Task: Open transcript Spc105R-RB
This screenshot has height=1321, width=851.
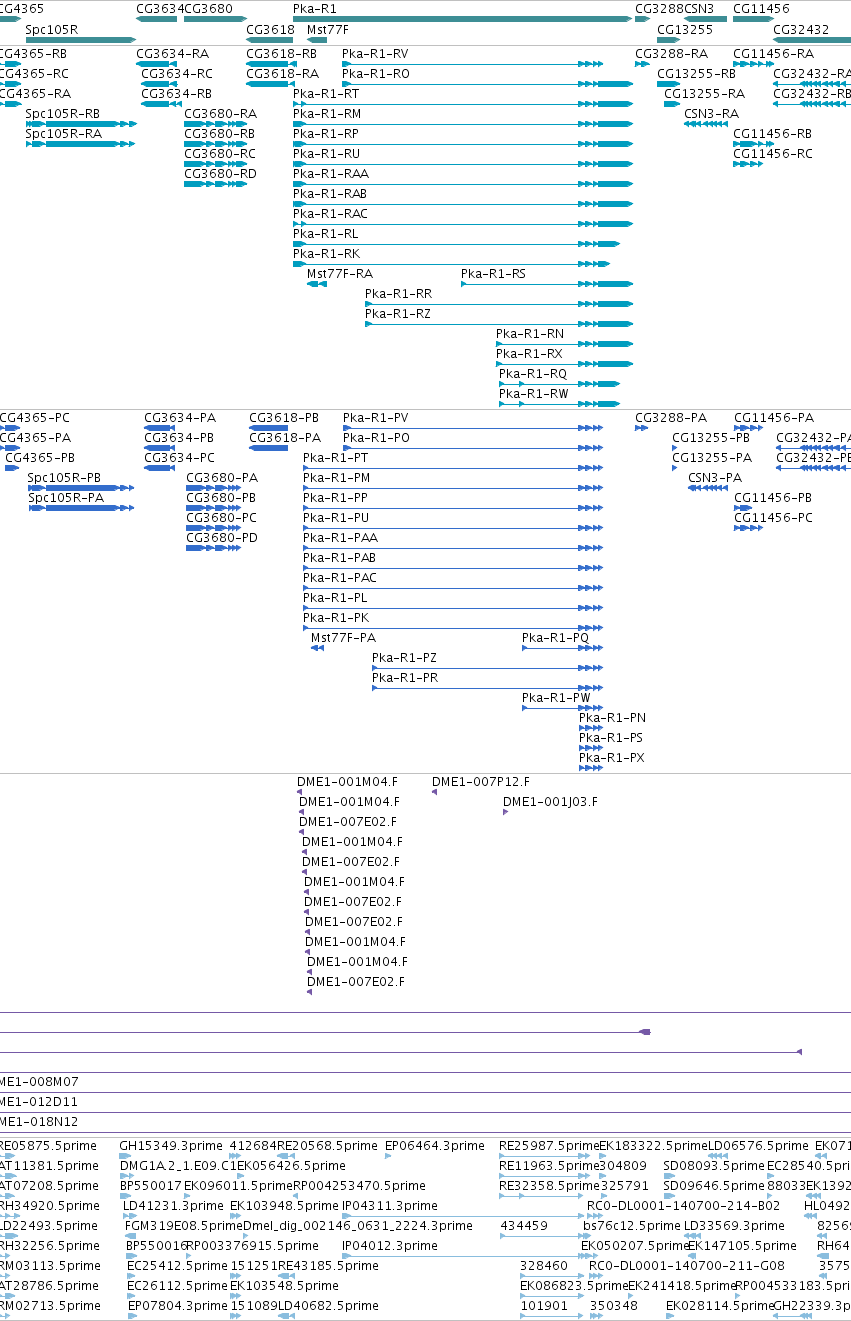Action: [x=63, y=113]
